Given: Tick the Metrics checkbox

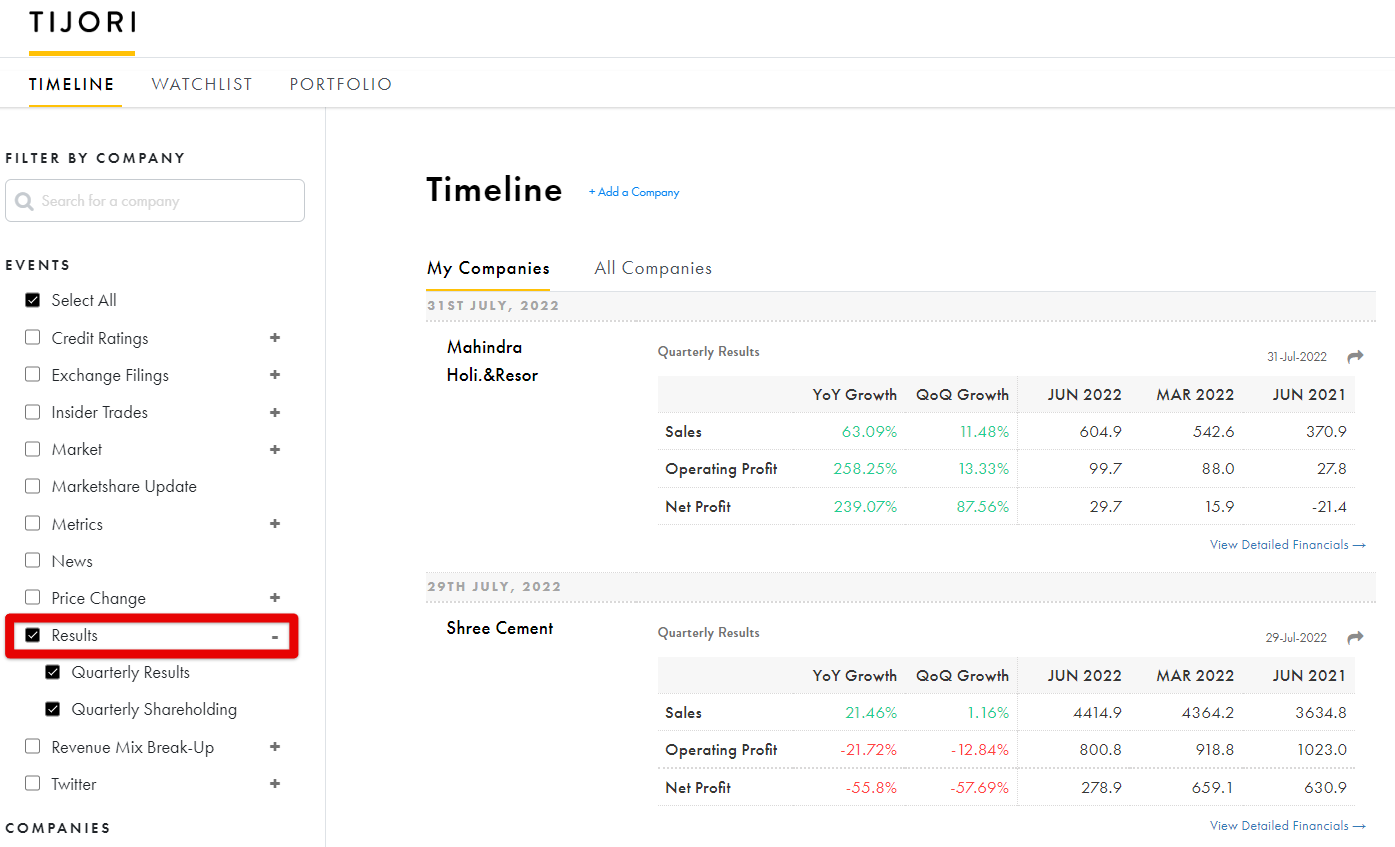Looking at the screenshot, I should tap(33, 524).
